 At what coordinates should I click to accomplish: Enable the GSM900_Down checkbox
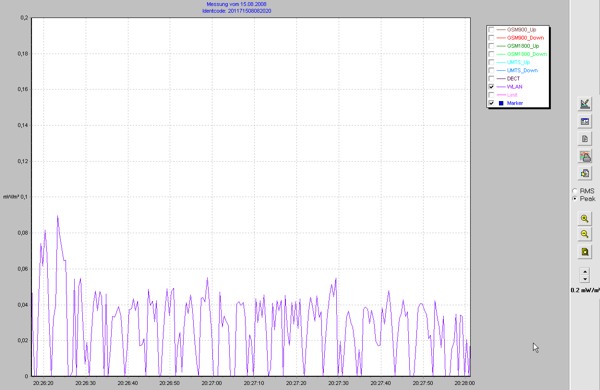491,38
